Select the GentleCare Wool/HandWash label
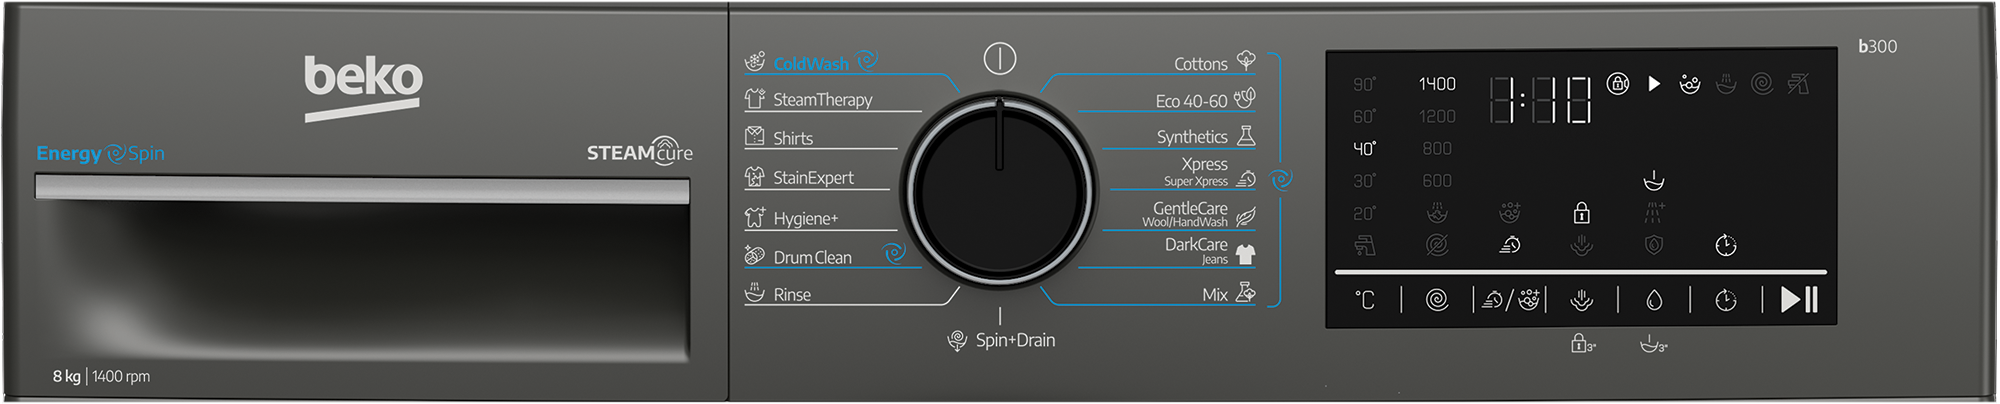The image size is (2000, 404). pos(1185,214)
